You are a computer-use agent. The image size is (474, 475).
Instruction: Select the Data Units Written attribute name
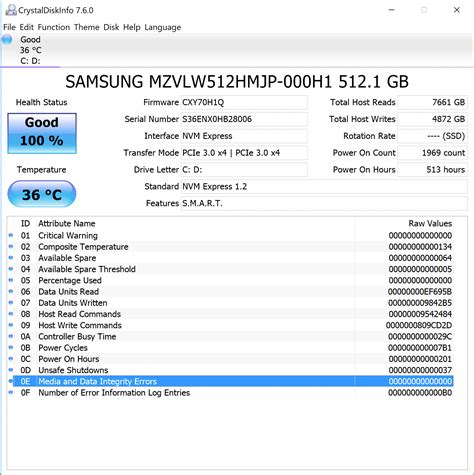coord(73,303)
